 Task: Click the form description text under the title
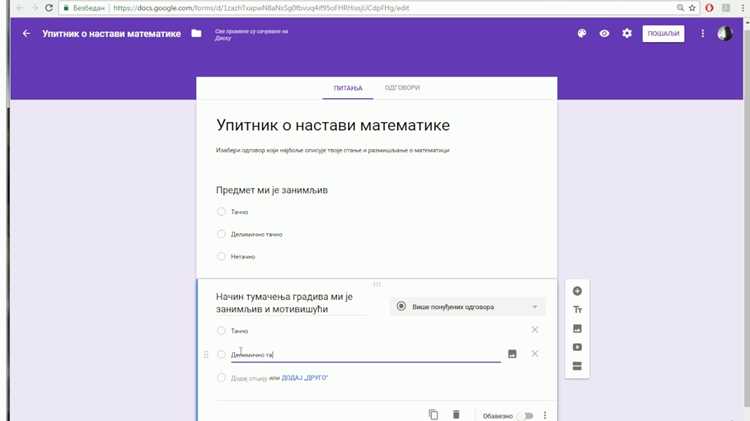332,150
